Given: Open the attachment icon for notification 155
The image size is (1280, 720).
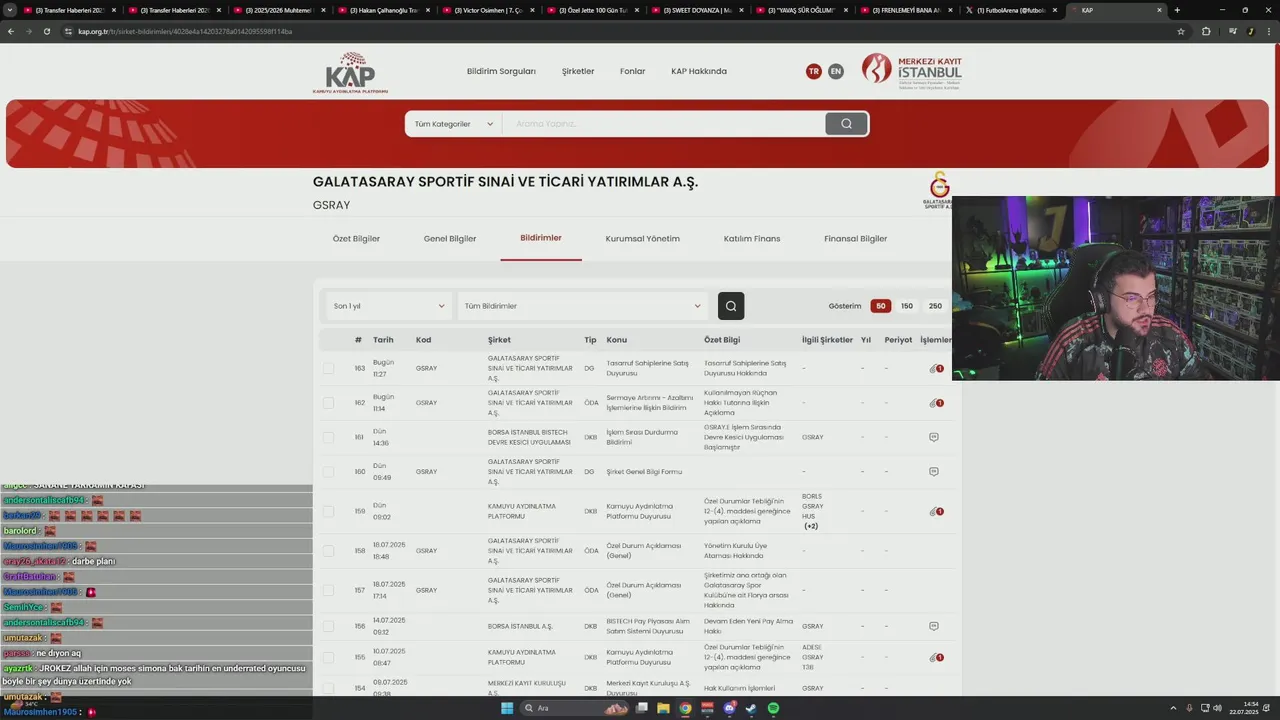Looking at the screenshot, I should pos(935,657).
